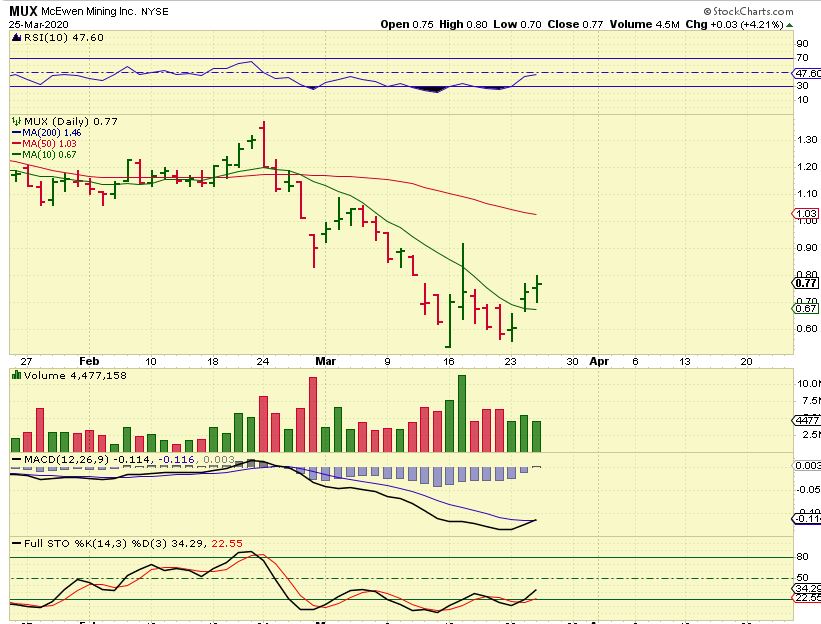Click the tallest red volume bar
Viewport: 821px width, 624px height.
[x=313, y=414]
